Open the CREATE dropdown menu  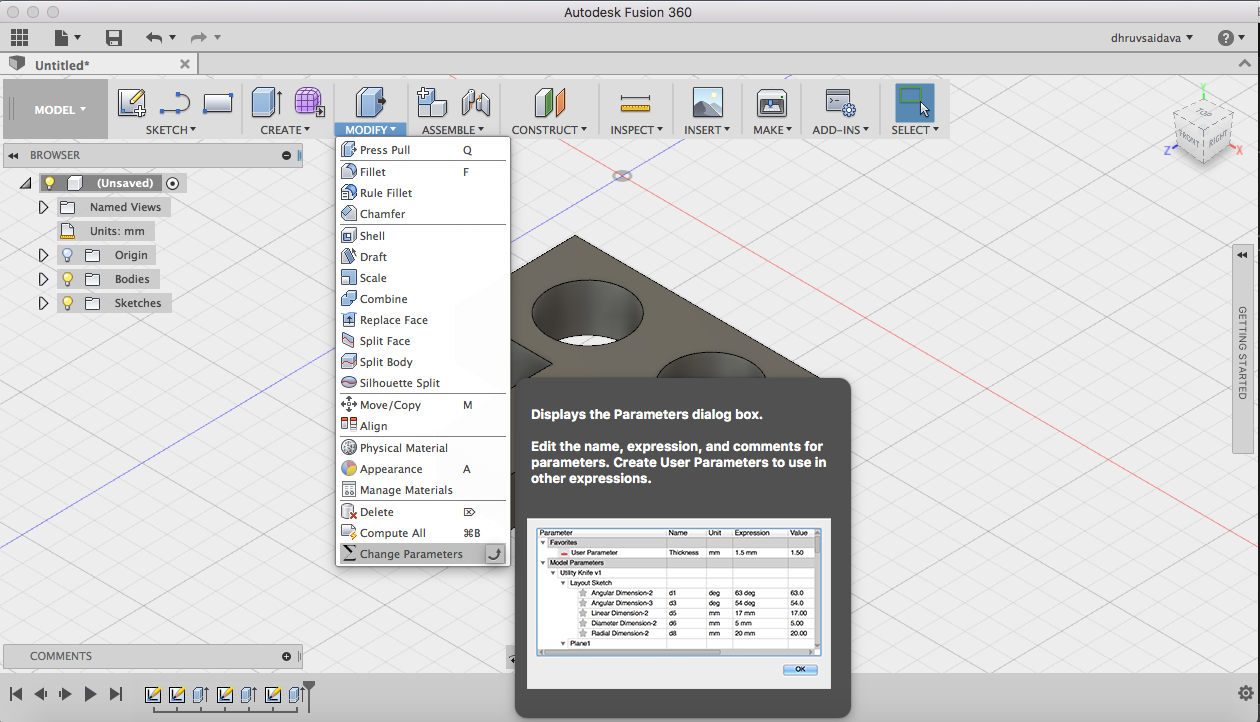coord(286,130)
